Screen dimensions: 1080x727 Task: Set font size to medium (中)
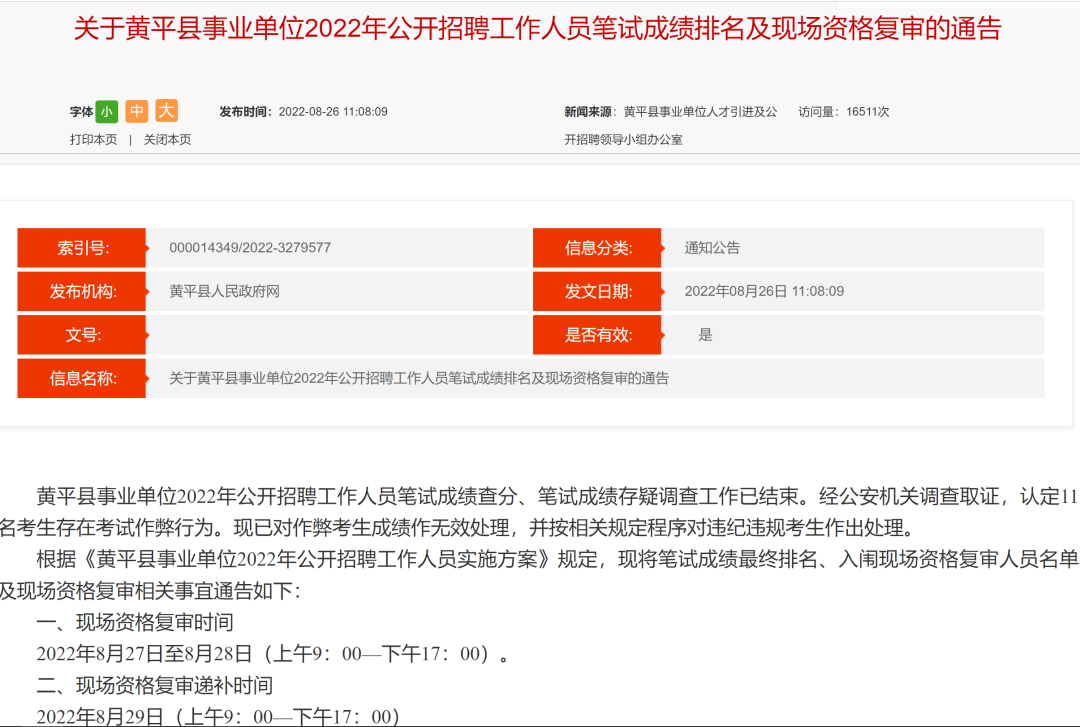(136, 111)
